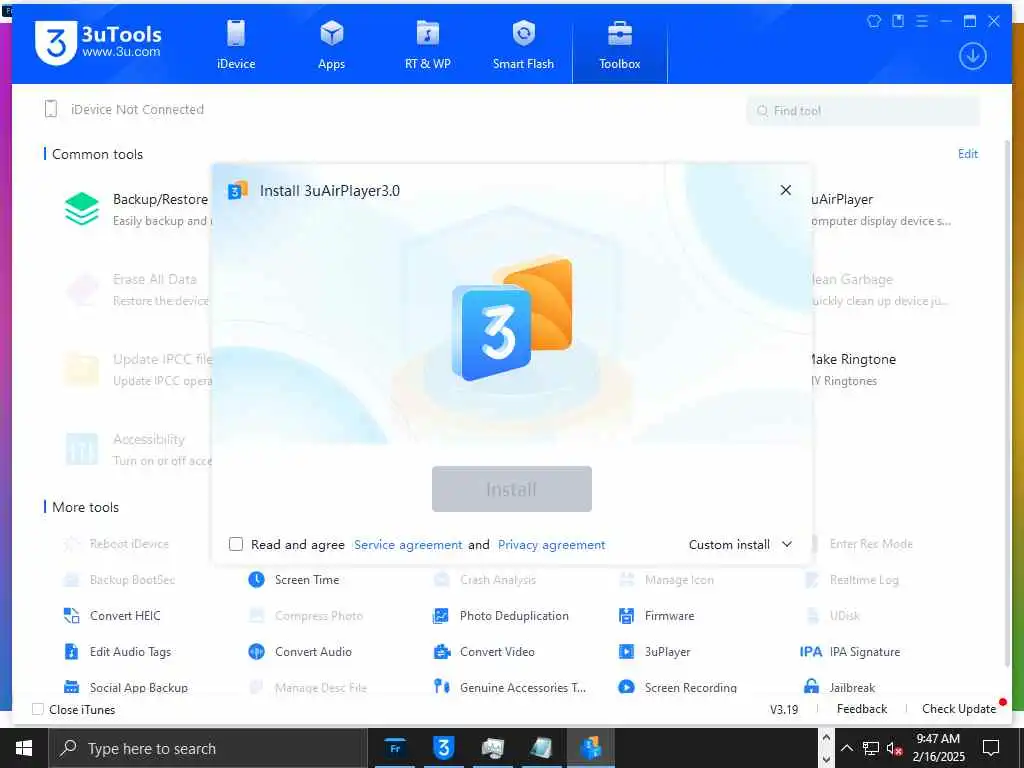Image resolution: width=1024 pixels, height=768 pixels.
Task: Open the IPA Signature tool icon
Action: coord(810,651)
